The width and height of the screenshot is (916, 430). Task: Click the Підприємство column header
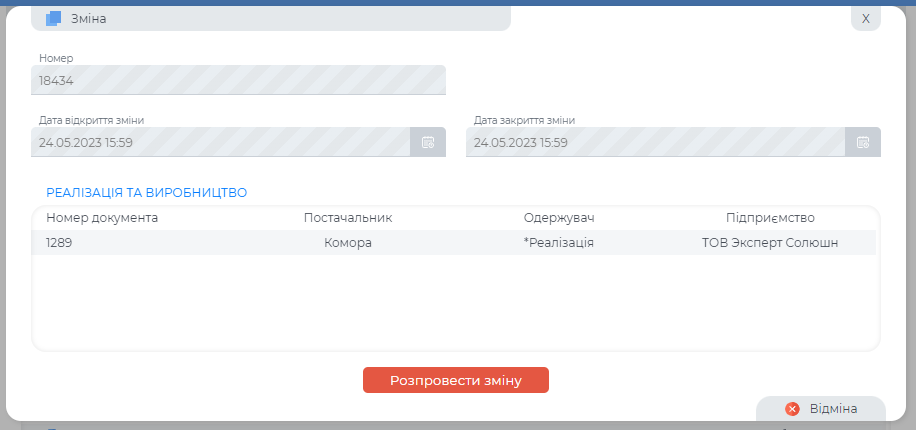tap(770, 217)
